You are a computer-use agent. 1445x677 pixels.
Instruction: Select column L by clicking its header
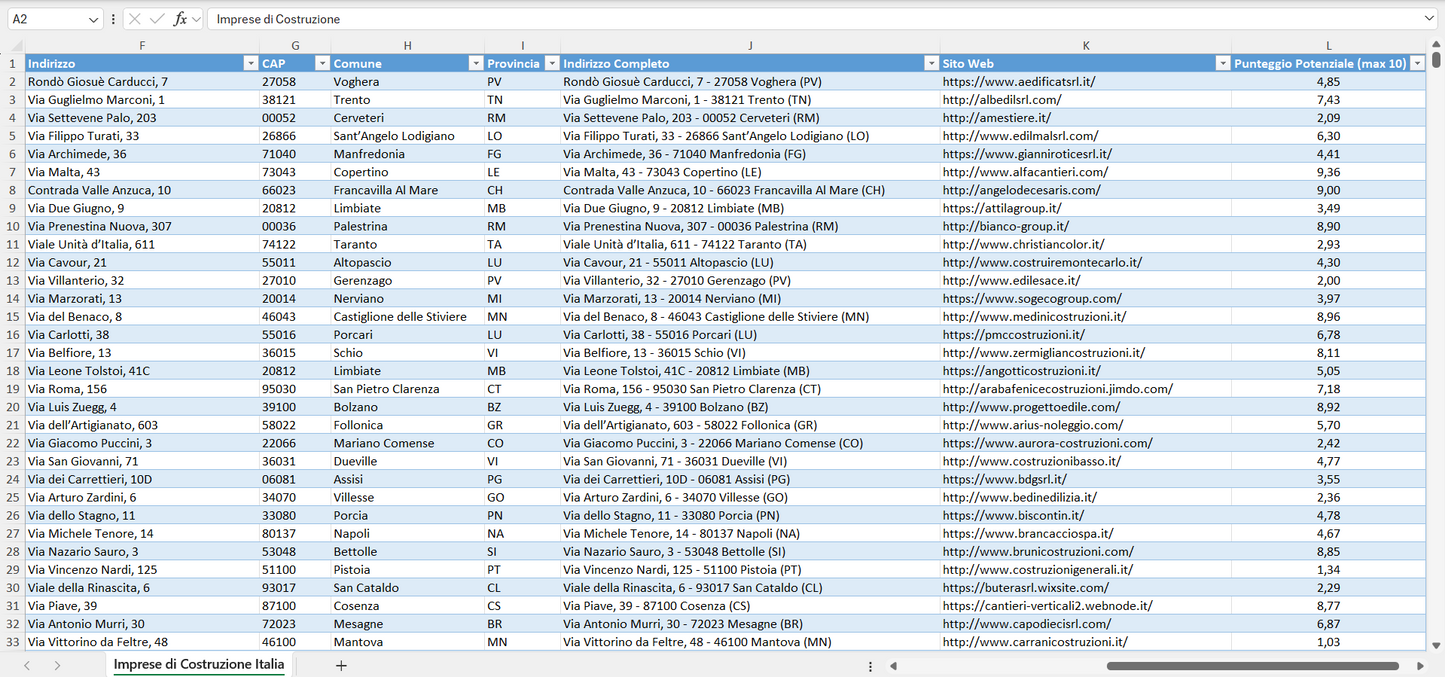point(1328,45)
